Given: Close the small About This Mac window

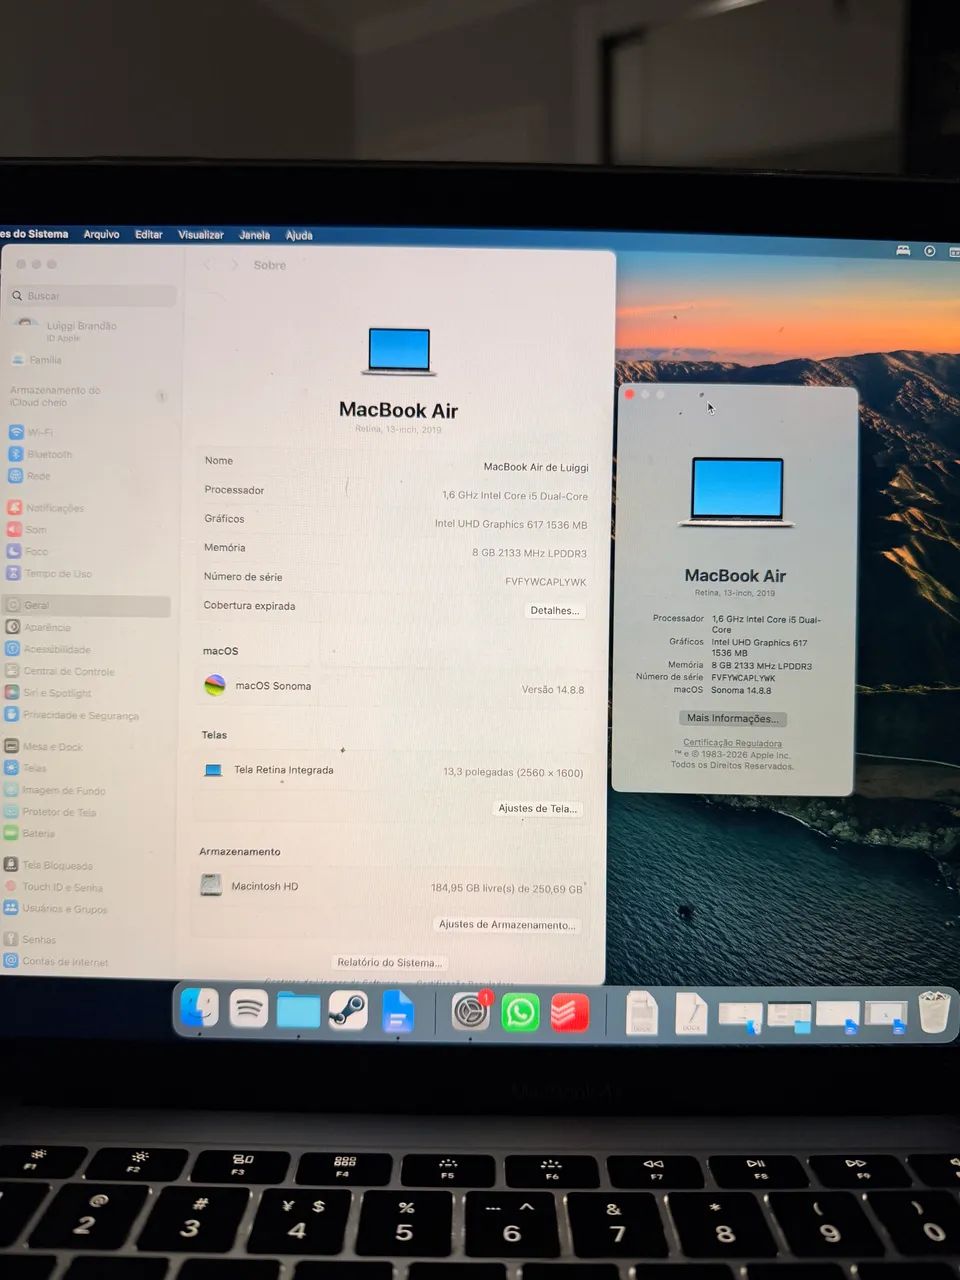Looking at the screenshot, I should 630,395.
